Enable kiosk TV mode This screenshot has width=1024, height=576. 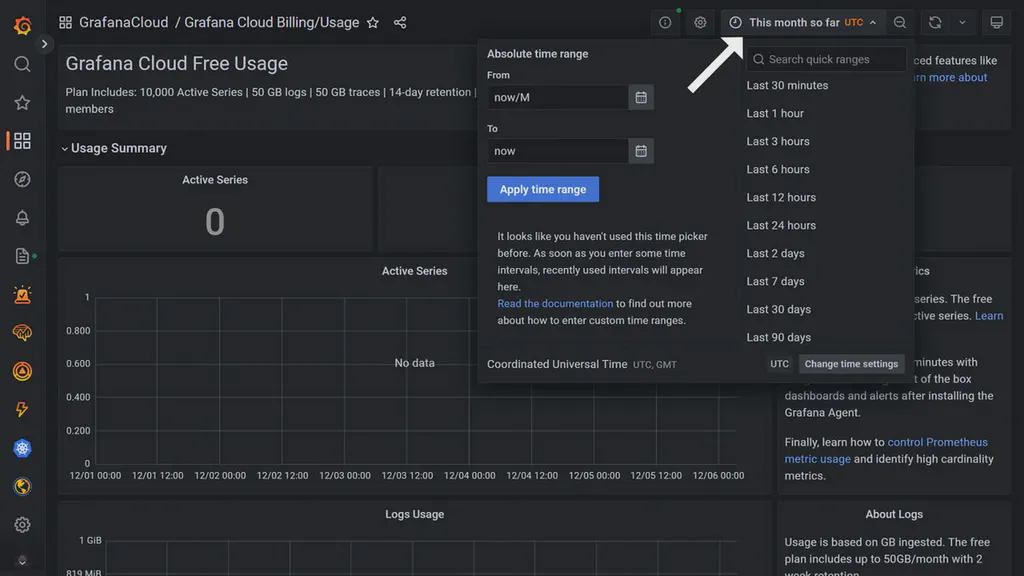[x=994, y=21]
